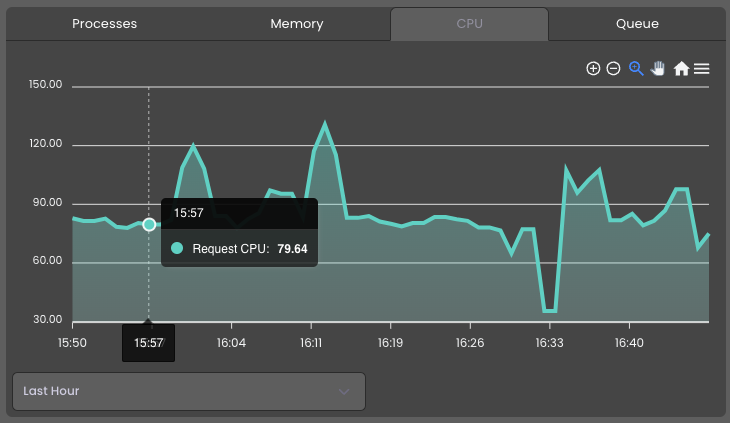Reset zoom with the home icon
730x423 pixels.
click(681, 68)
